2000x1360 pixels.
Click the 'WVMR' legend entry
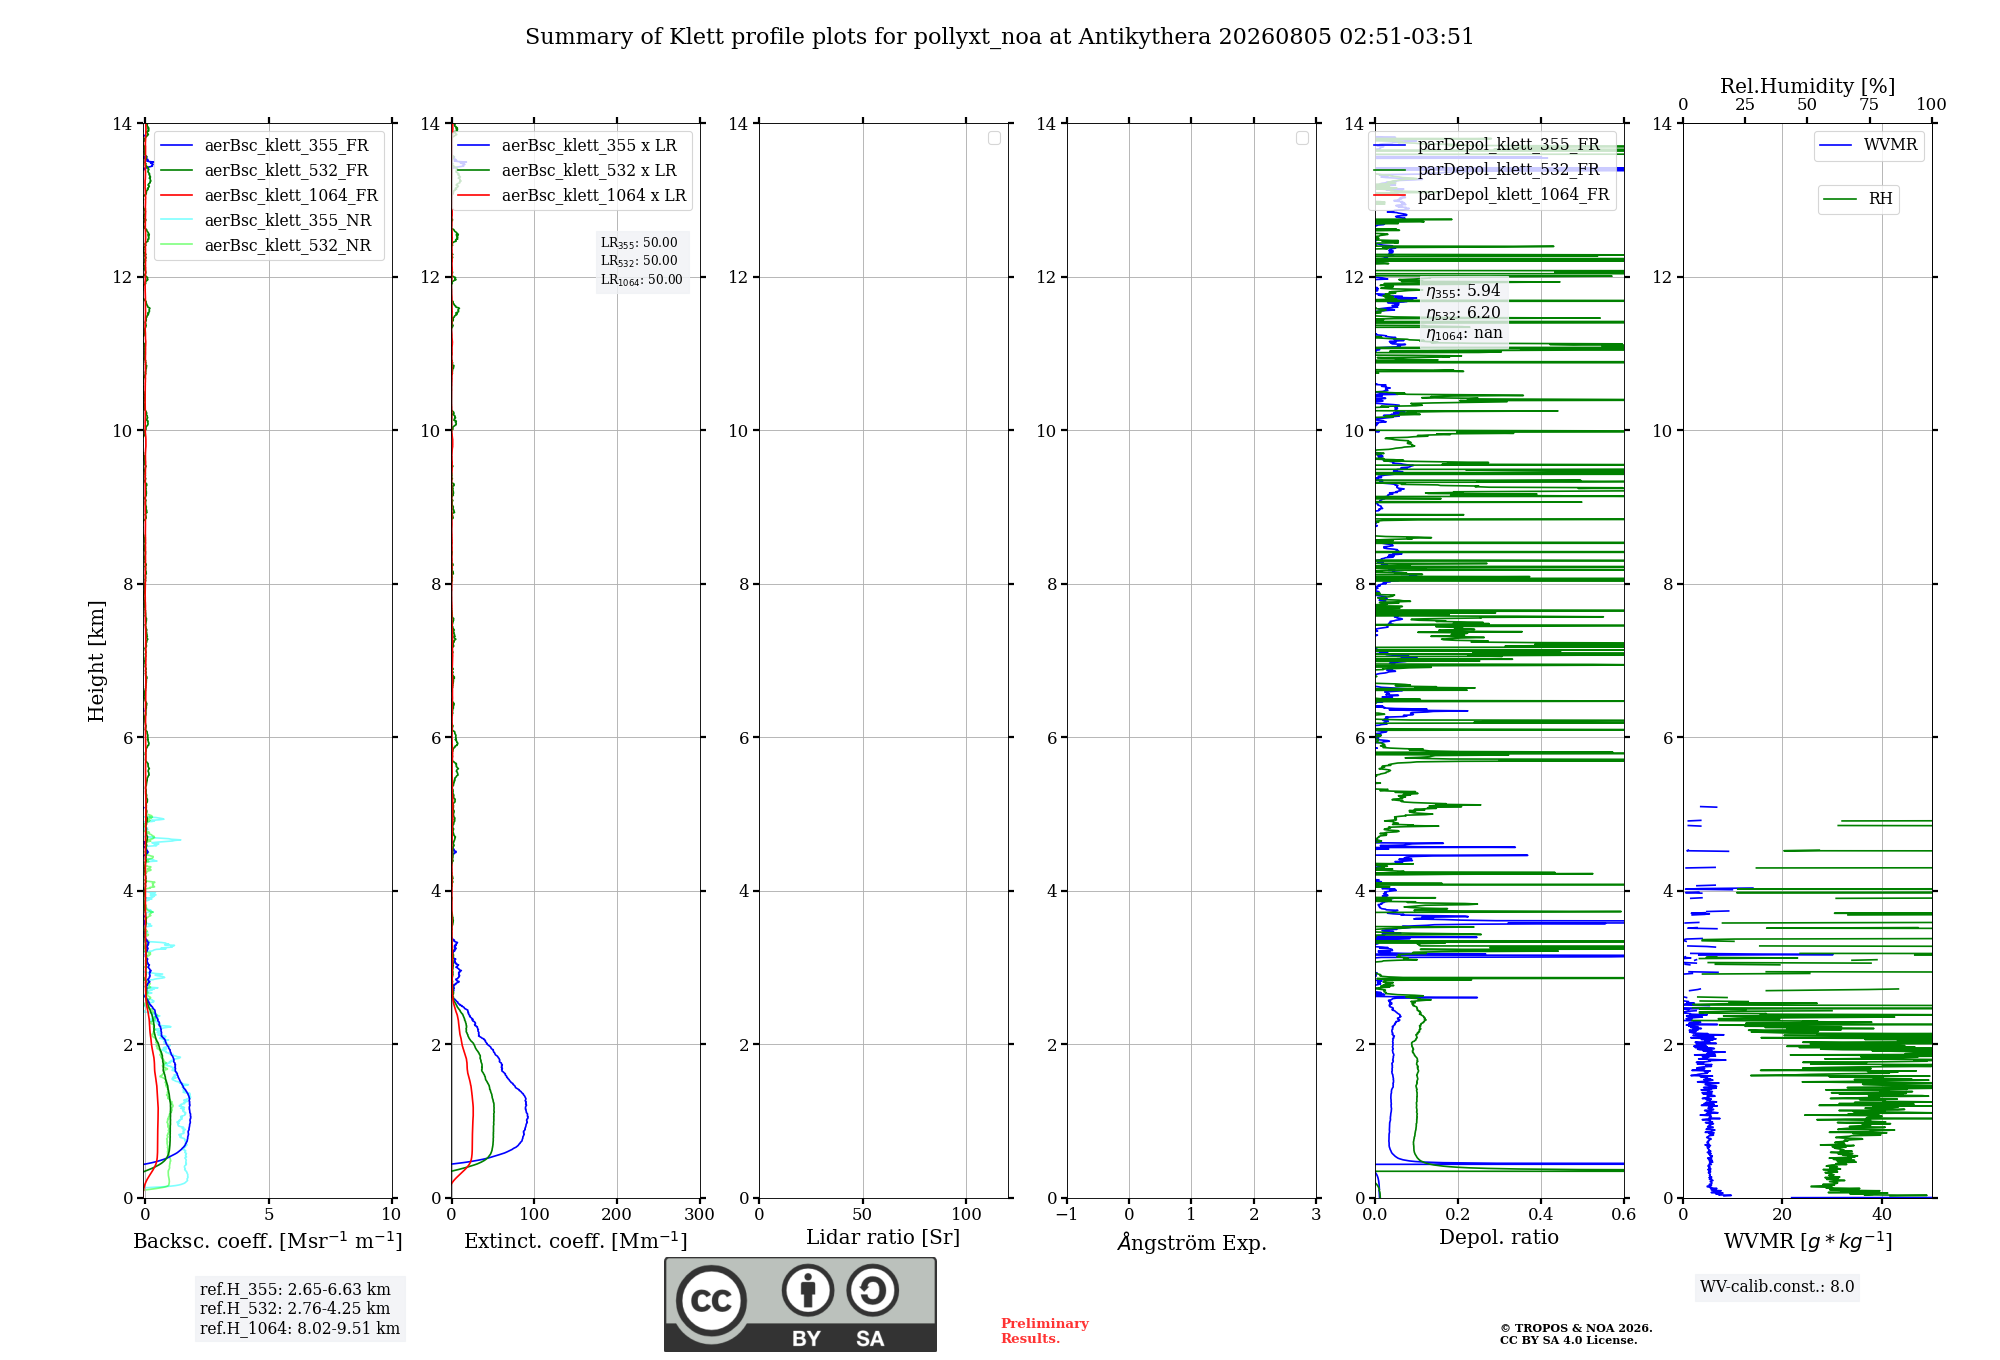pos(1890,145)
